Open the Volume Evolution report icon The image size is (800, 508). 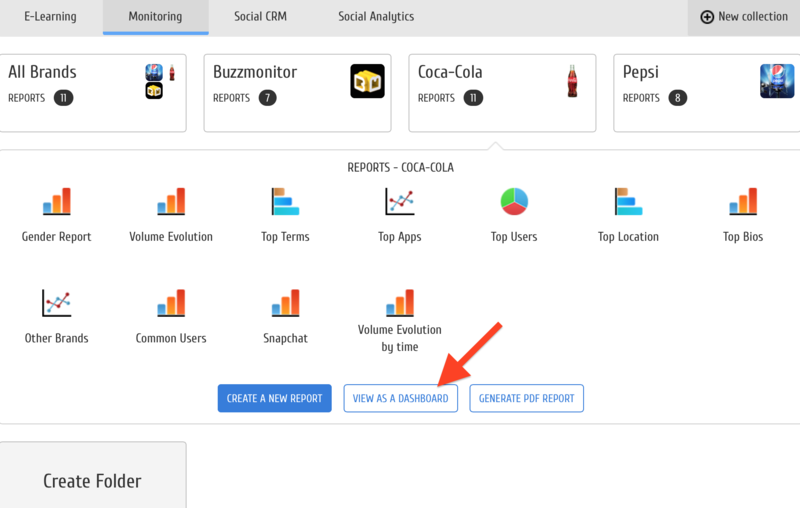171,202
